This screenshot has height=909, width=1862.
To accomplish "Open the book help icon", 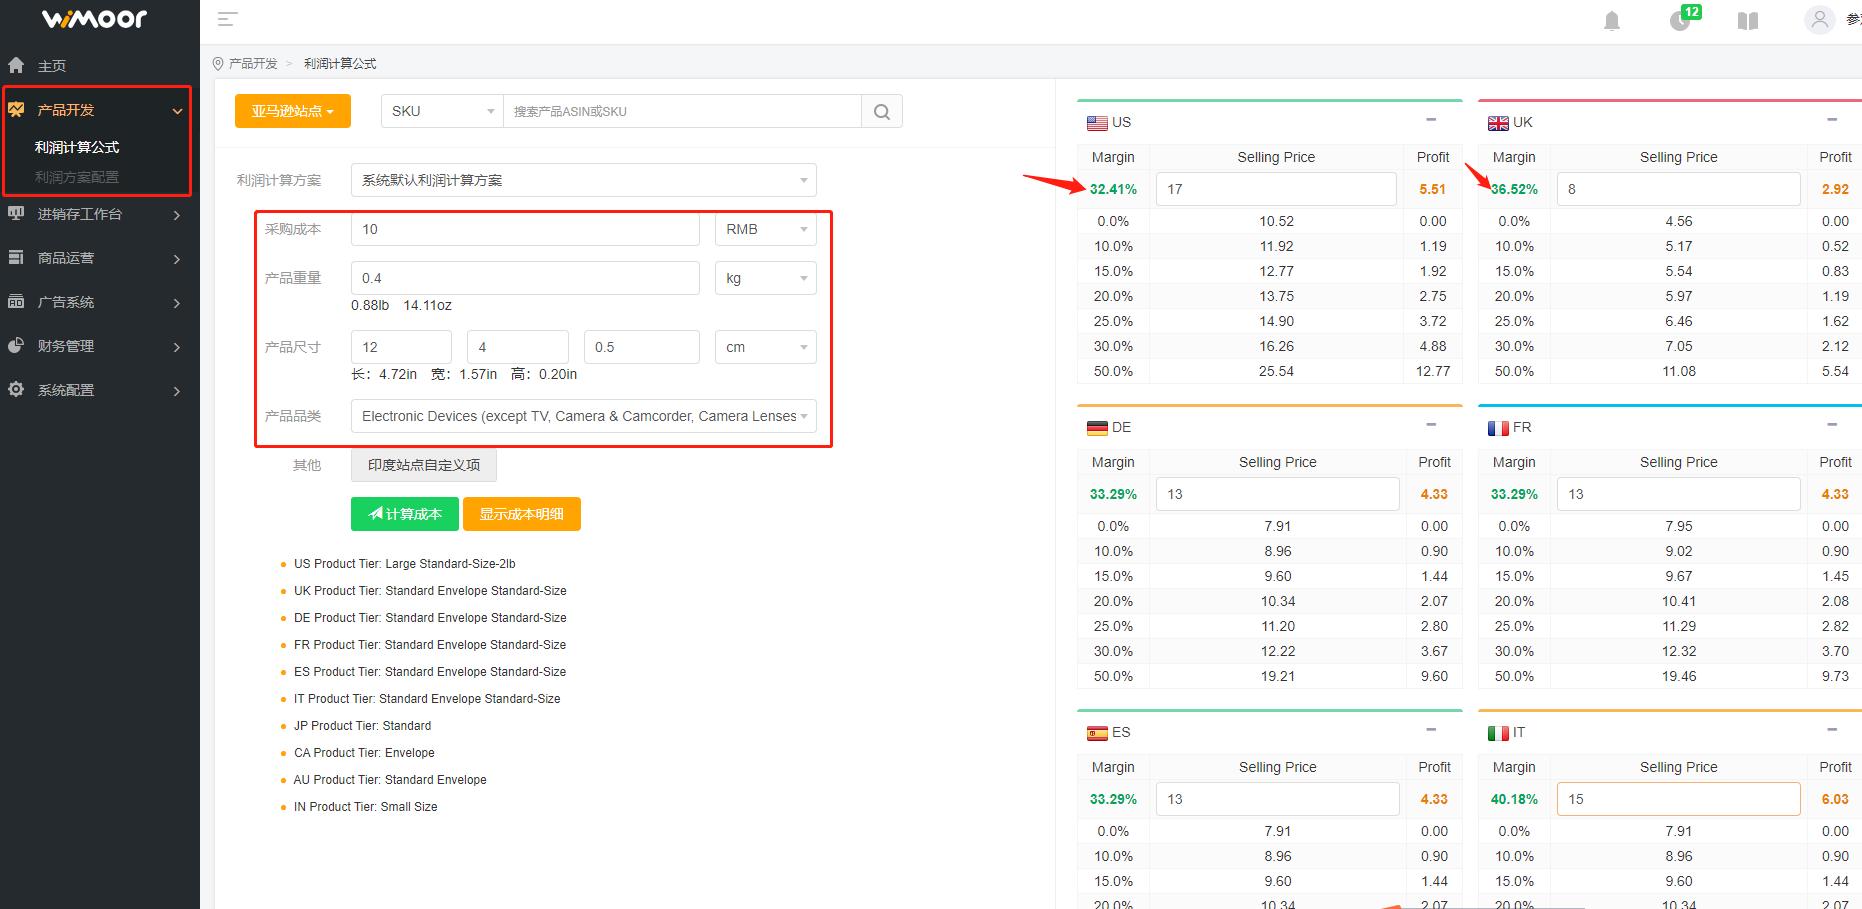I will (x=1747, y=21).
